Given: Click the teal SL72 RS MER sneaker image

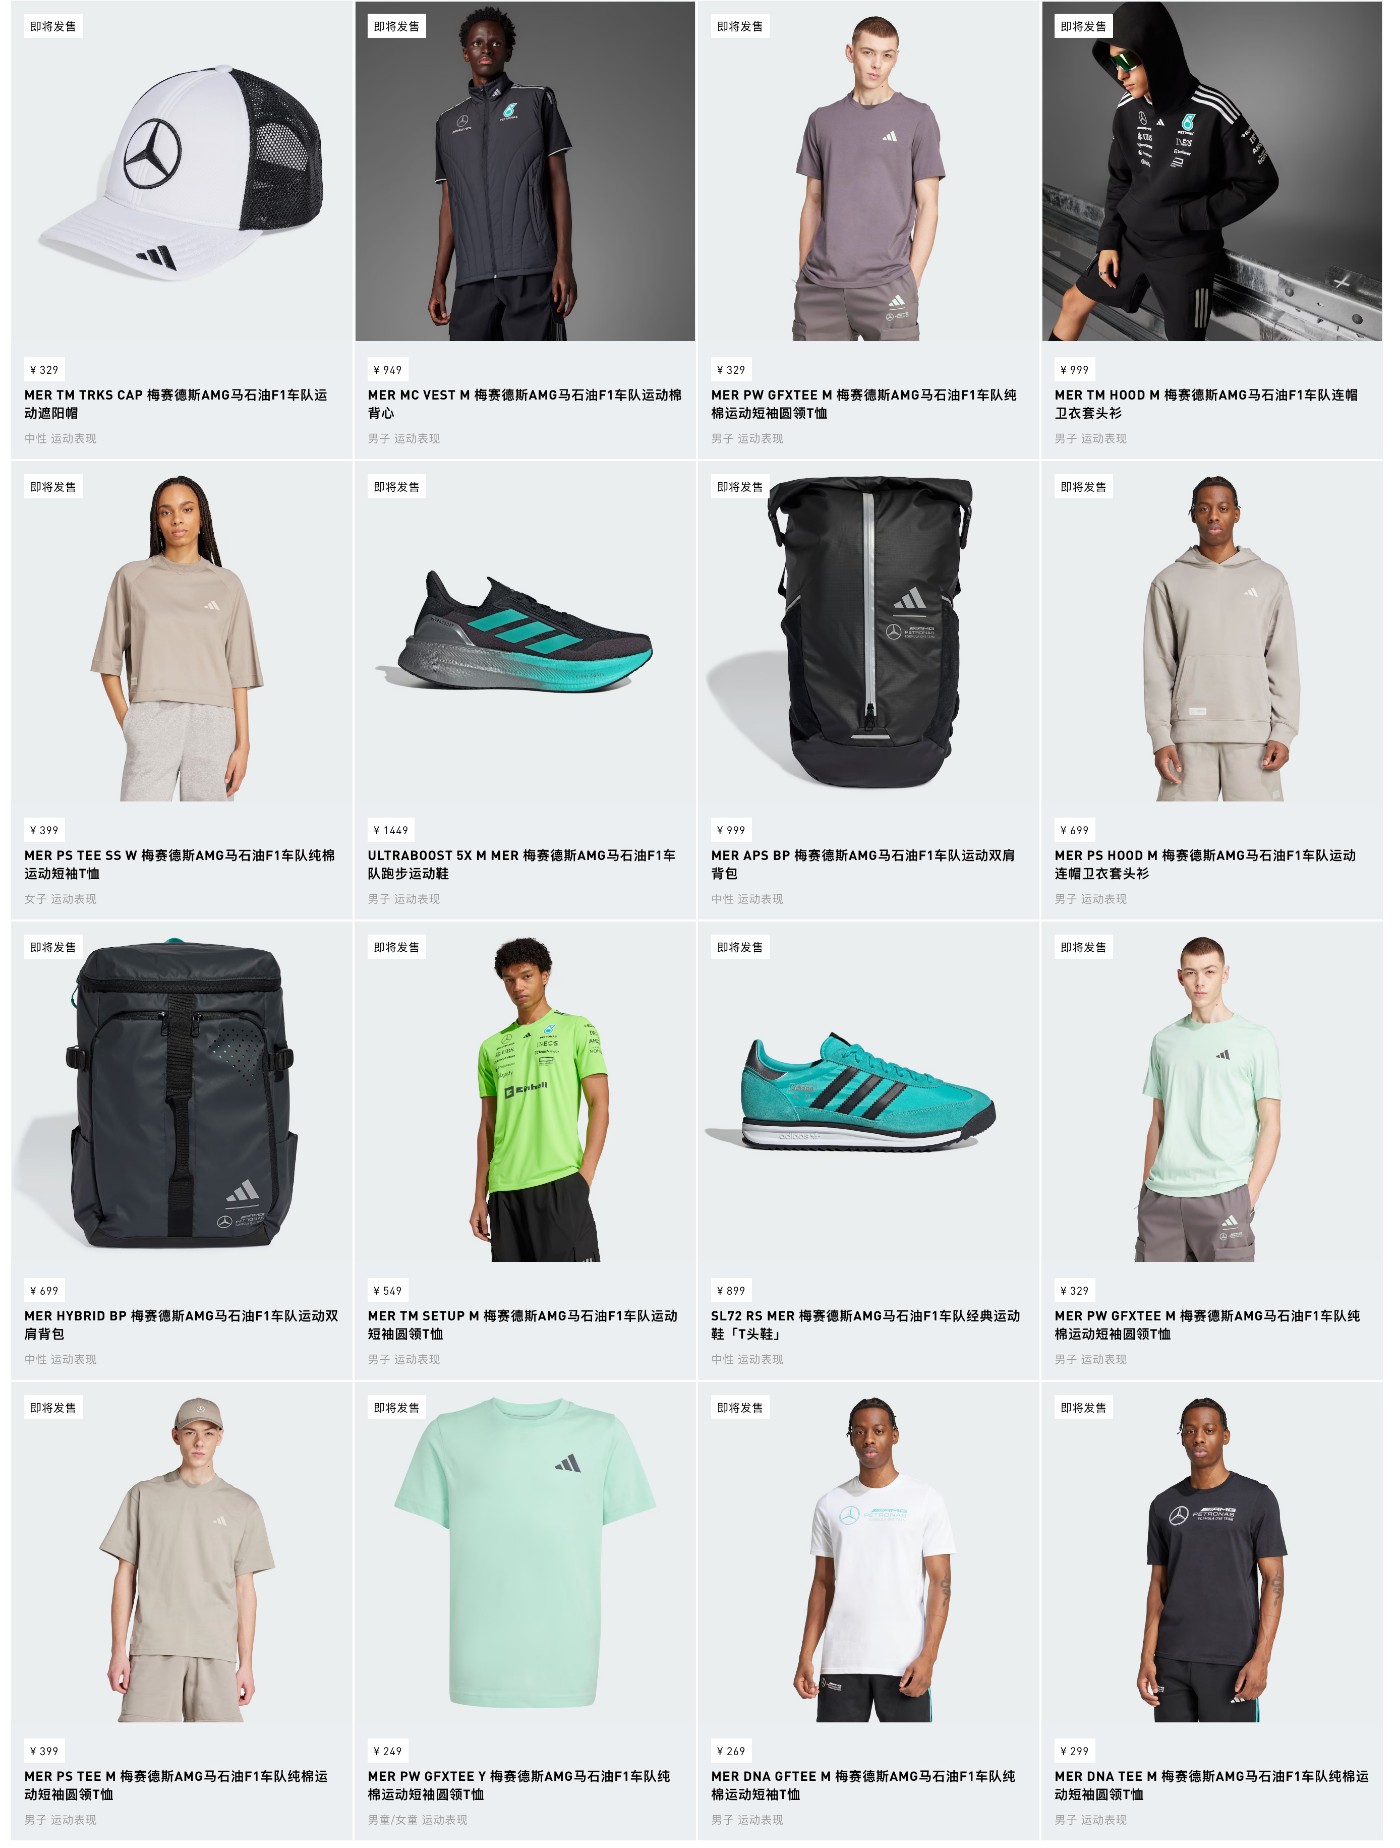Looking at the screenshot, I should (868, 1092).
